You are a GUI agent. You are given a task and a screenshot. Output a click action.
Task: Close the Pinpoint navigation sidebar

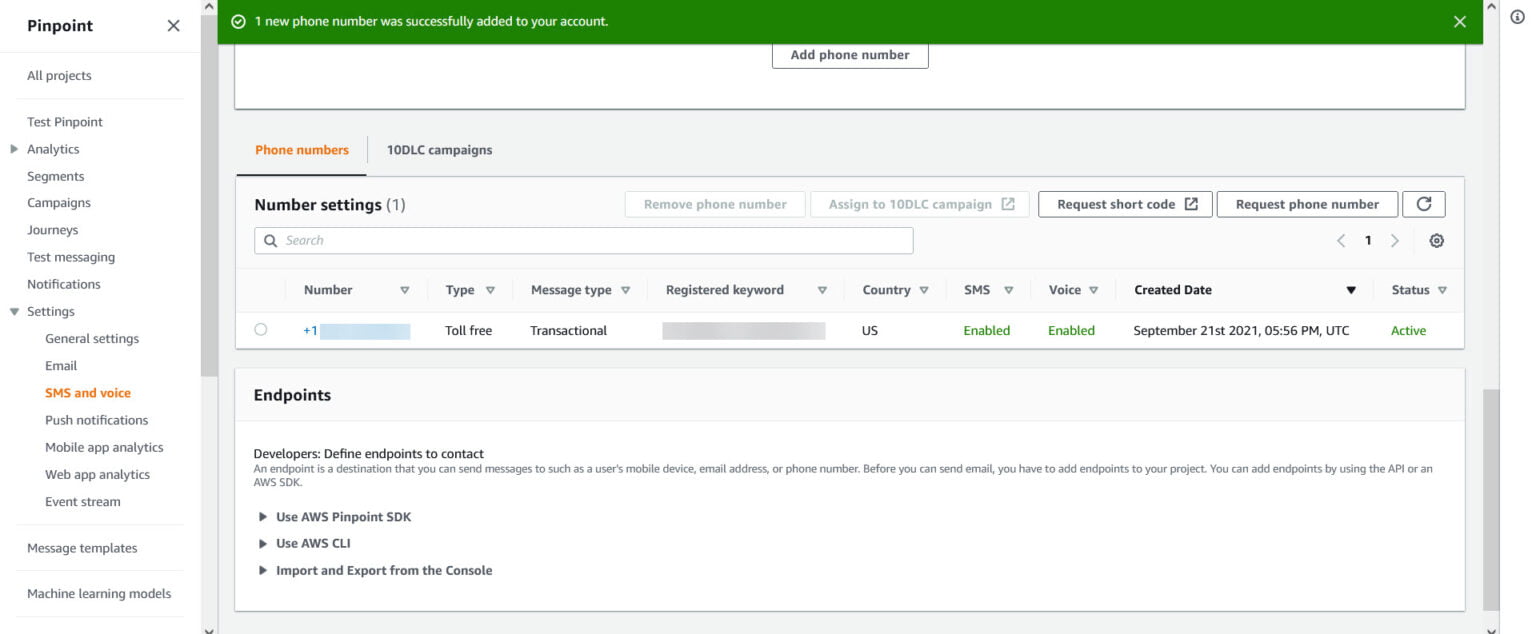[173, 26]
